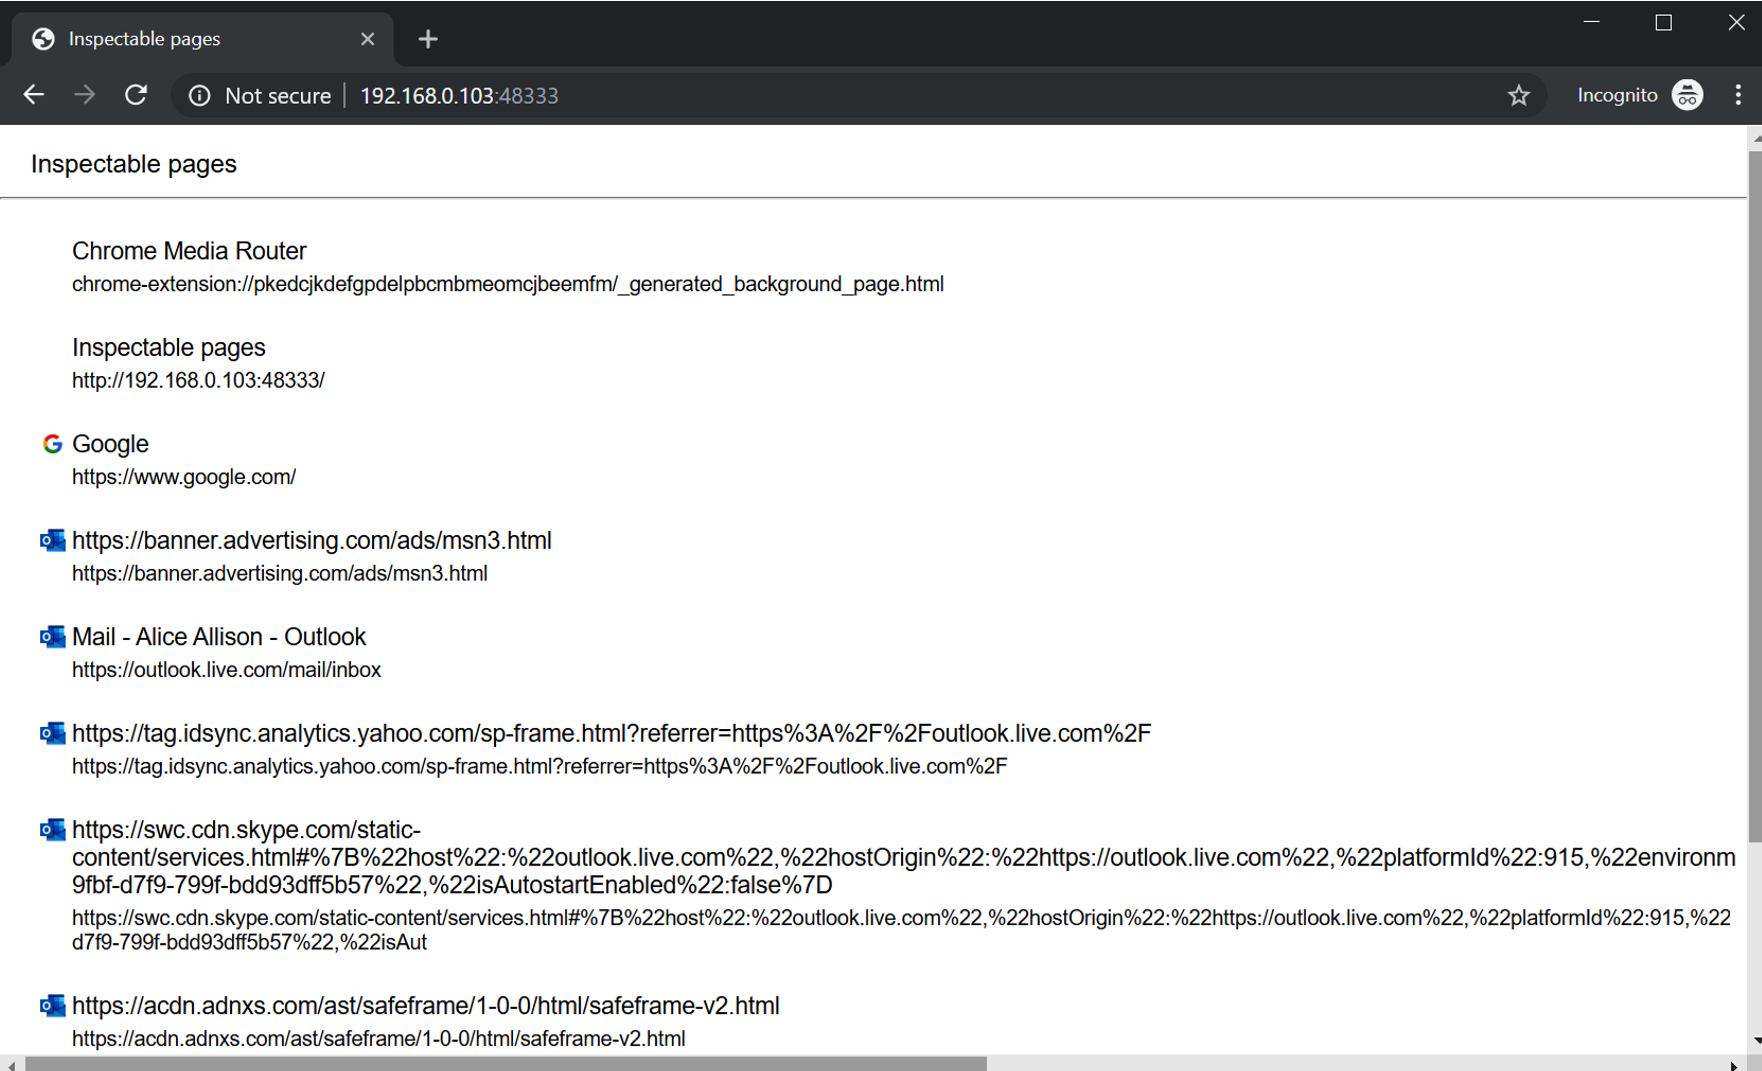Click the smaller acdn.adnxs.com safeframe URL text

[x=378, y=1038]
